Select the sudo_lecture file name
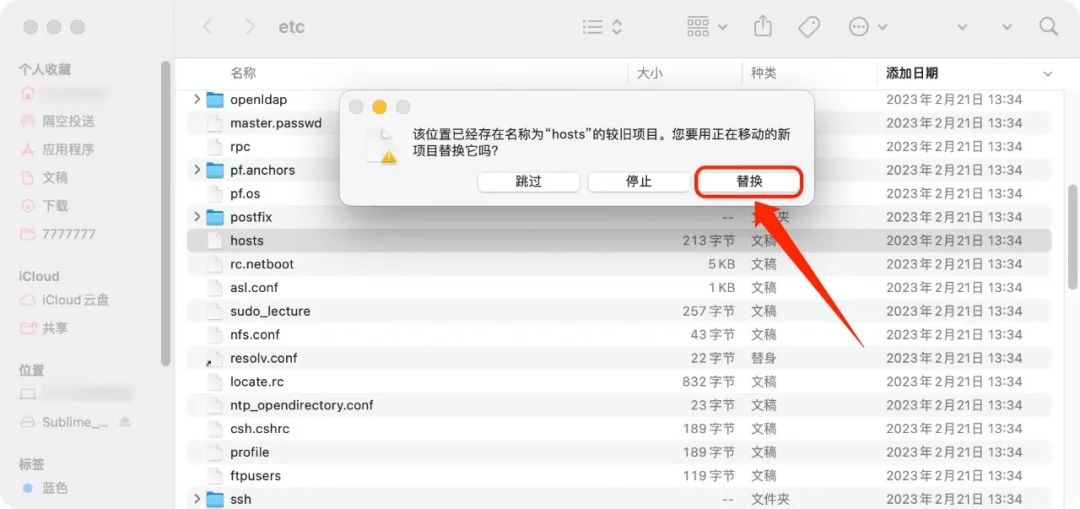This screenshot has height=509, width=1080. point(270,311)
